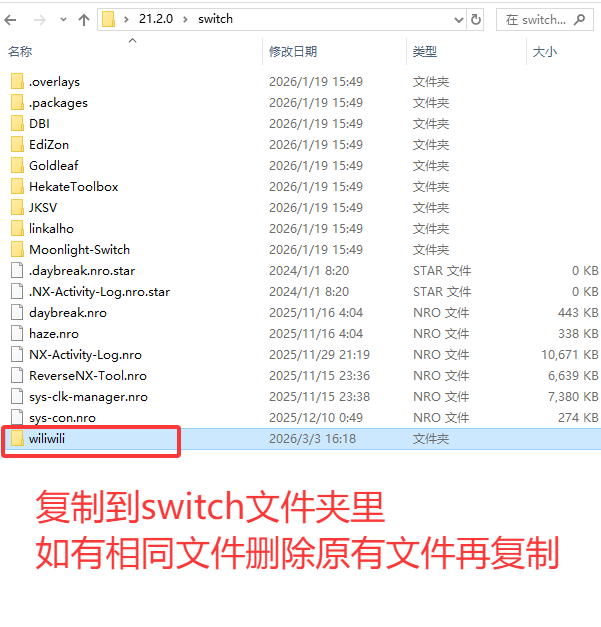The width and height of the screenshot is (601, 627).
Task: Select the NX-Activity-Log.nro file icon
Action: click(x=17, y=355)
